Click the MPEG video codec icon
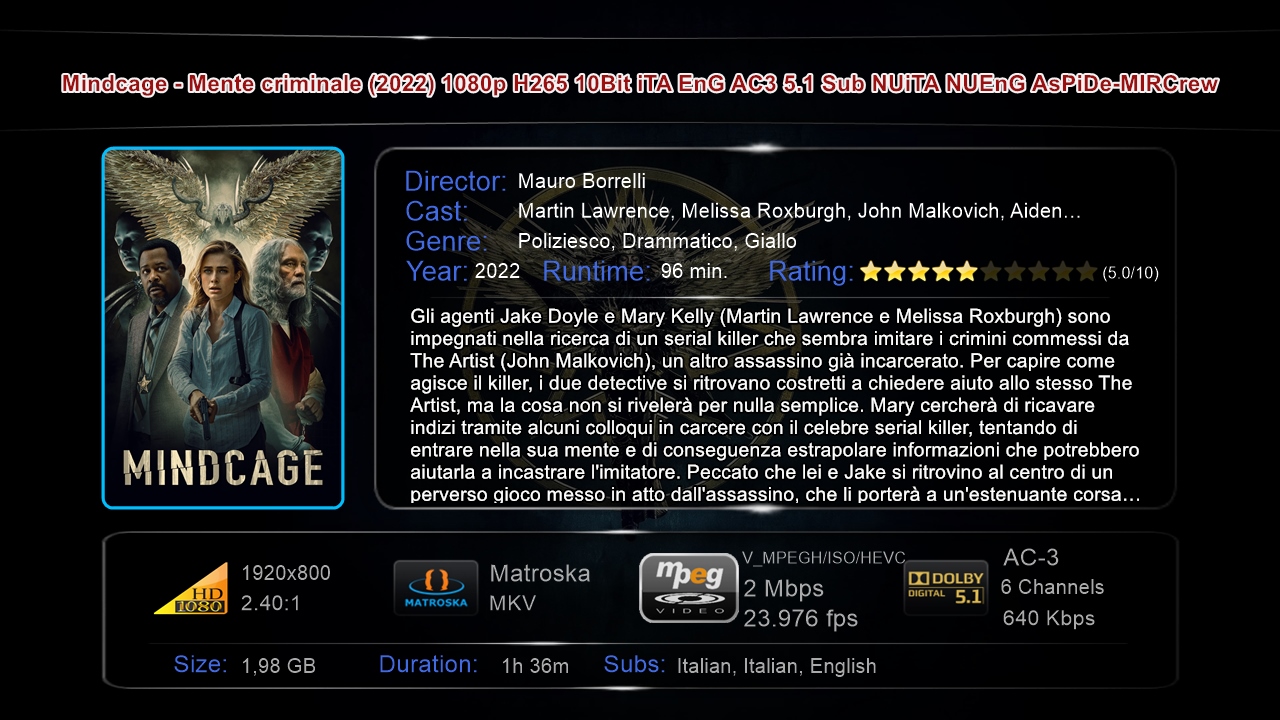Image resolution: width=1280 pixels, height=720 pixels. [x=688, y=588]
